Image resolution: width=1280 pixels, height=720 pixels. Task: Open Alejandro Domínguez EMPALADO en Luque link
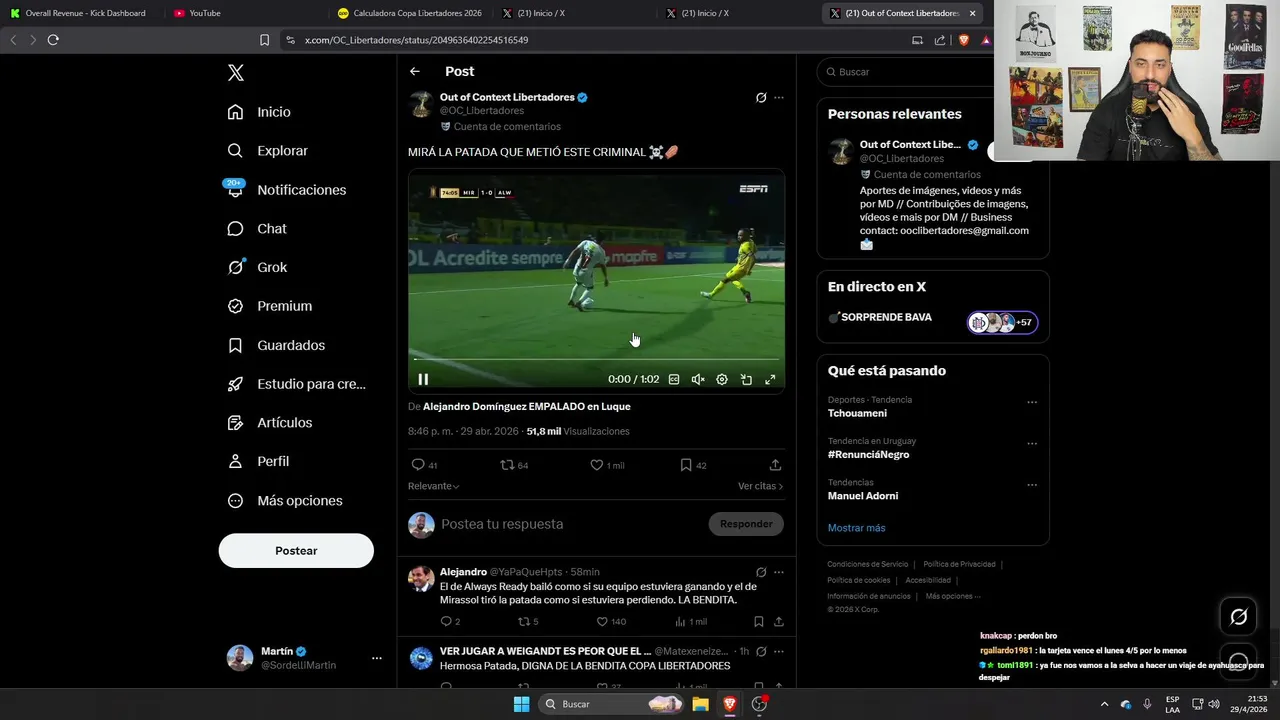point(527,407)
